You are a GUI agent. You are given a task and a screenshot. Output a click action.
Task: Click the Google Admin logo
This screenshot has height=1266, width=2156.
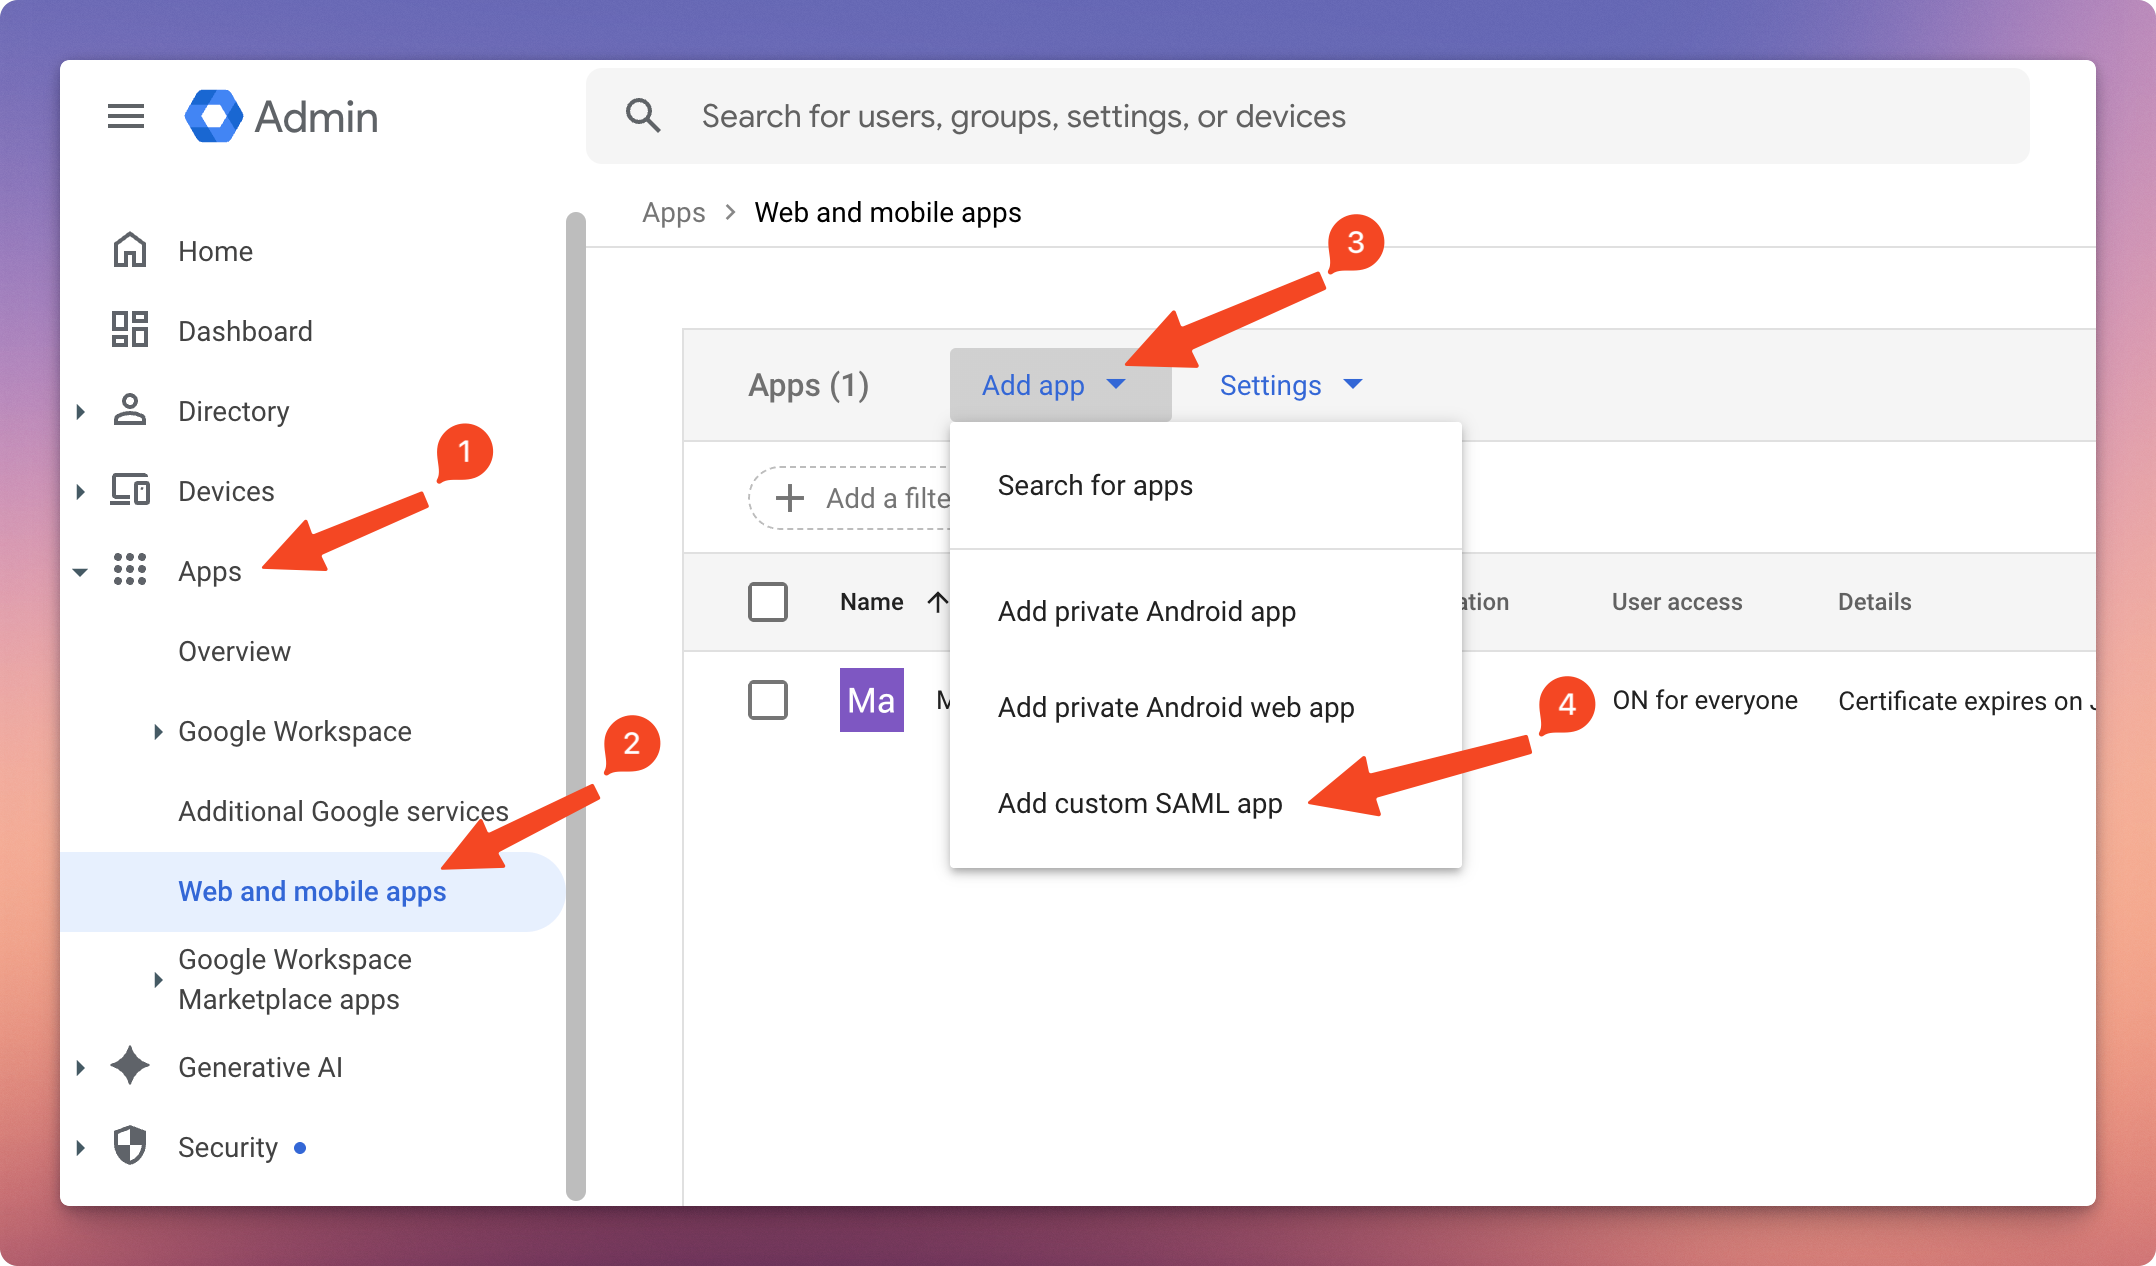coord(214,117)
